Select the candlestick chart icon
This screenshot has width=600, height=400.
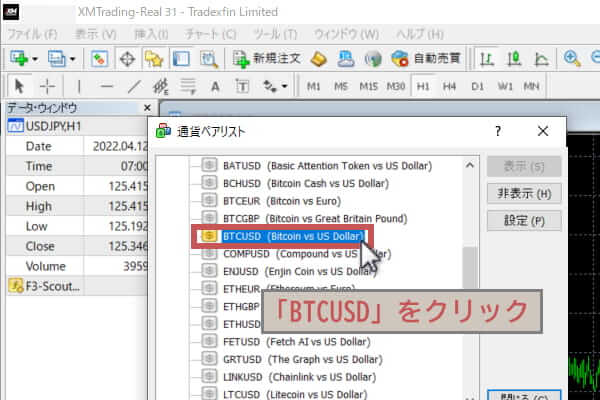click(x=514, y=59)
